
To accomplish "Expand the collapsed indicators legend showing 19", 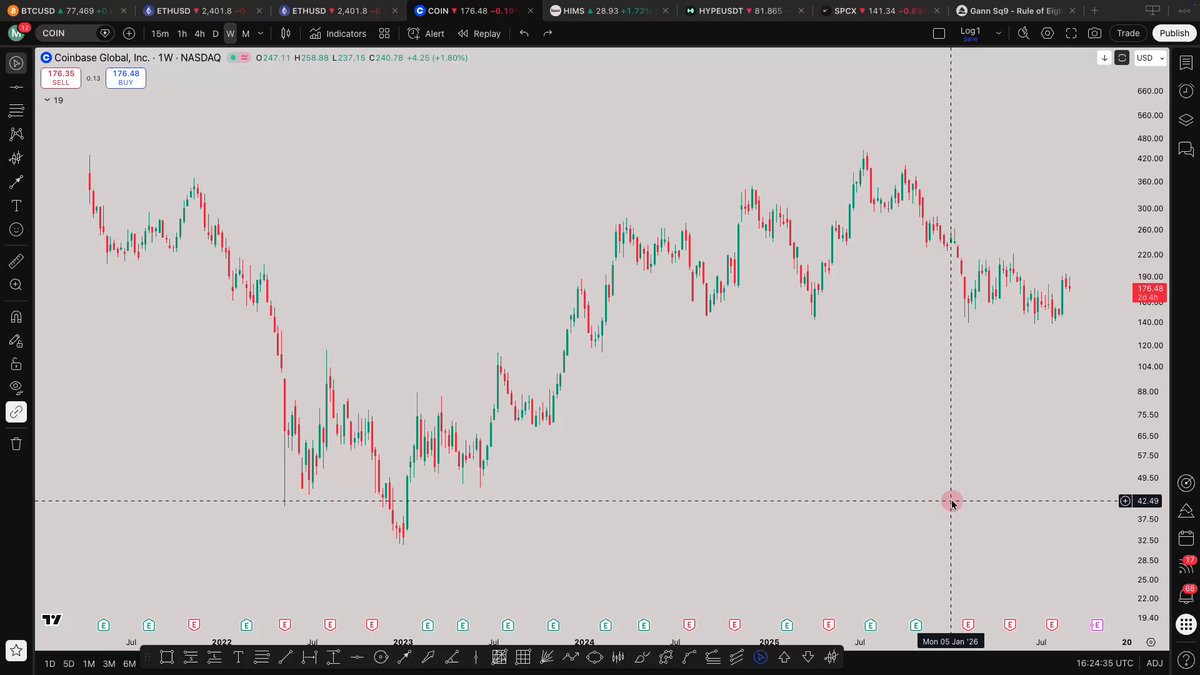I will coord(52,100).
